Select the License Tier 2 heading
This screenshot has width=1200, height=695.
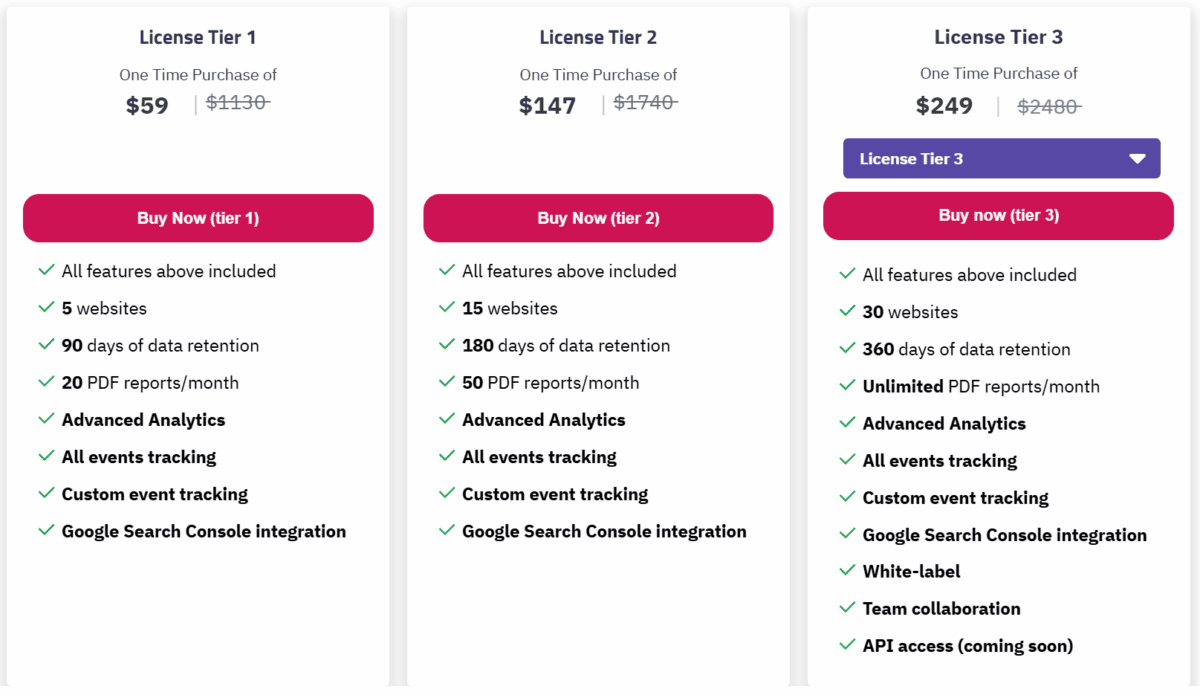point(598,38)
